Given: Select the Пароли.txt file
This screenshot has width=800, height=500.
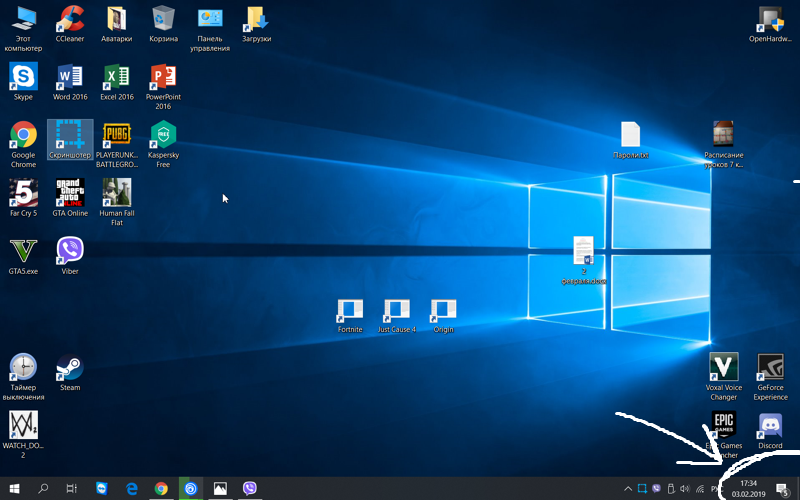Looking at the screenshot, I should click(x=631, y=140).
